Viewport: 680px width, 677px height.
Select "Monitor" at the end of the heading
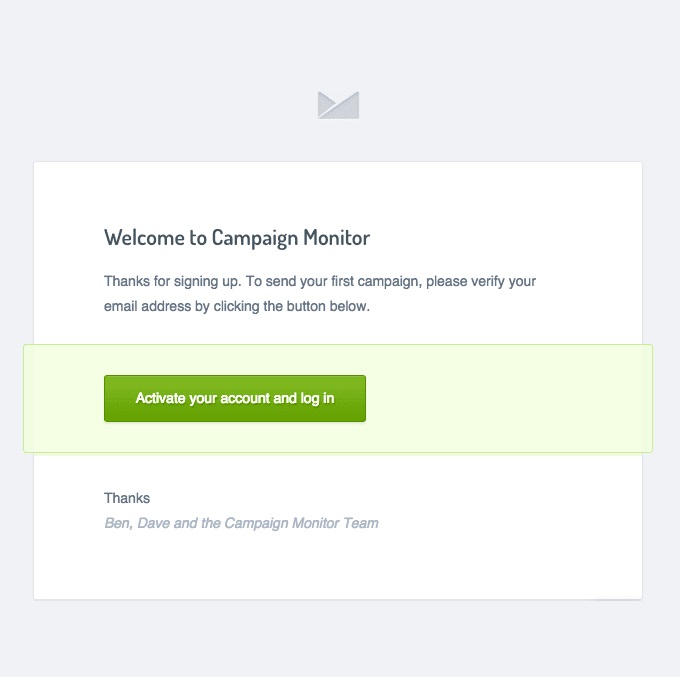tap(336, 238)
